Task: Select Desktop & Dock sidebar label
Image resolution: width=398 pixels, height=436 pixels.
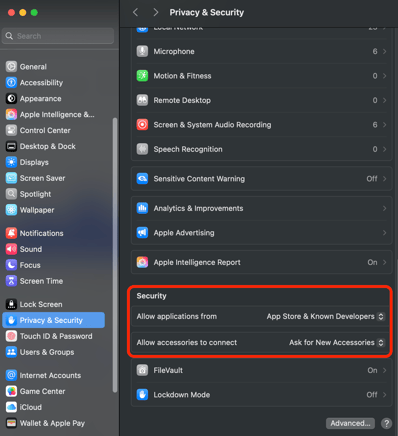Action: 48,146
